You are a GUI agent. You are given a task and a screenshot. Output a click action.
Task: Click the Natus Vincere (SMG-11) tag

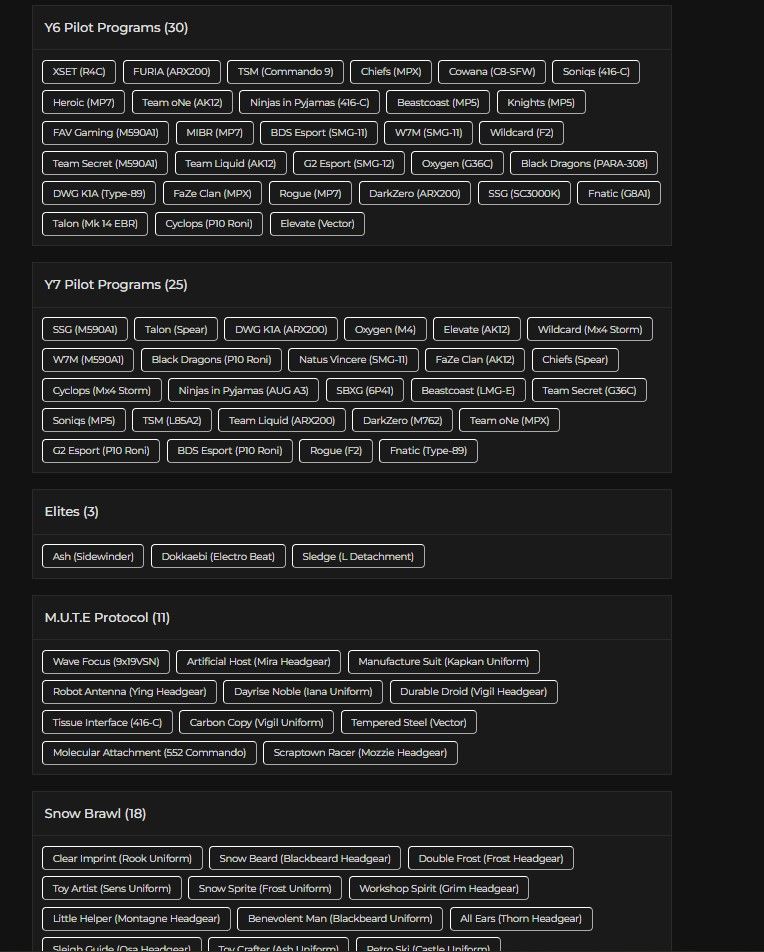[353, 359]
